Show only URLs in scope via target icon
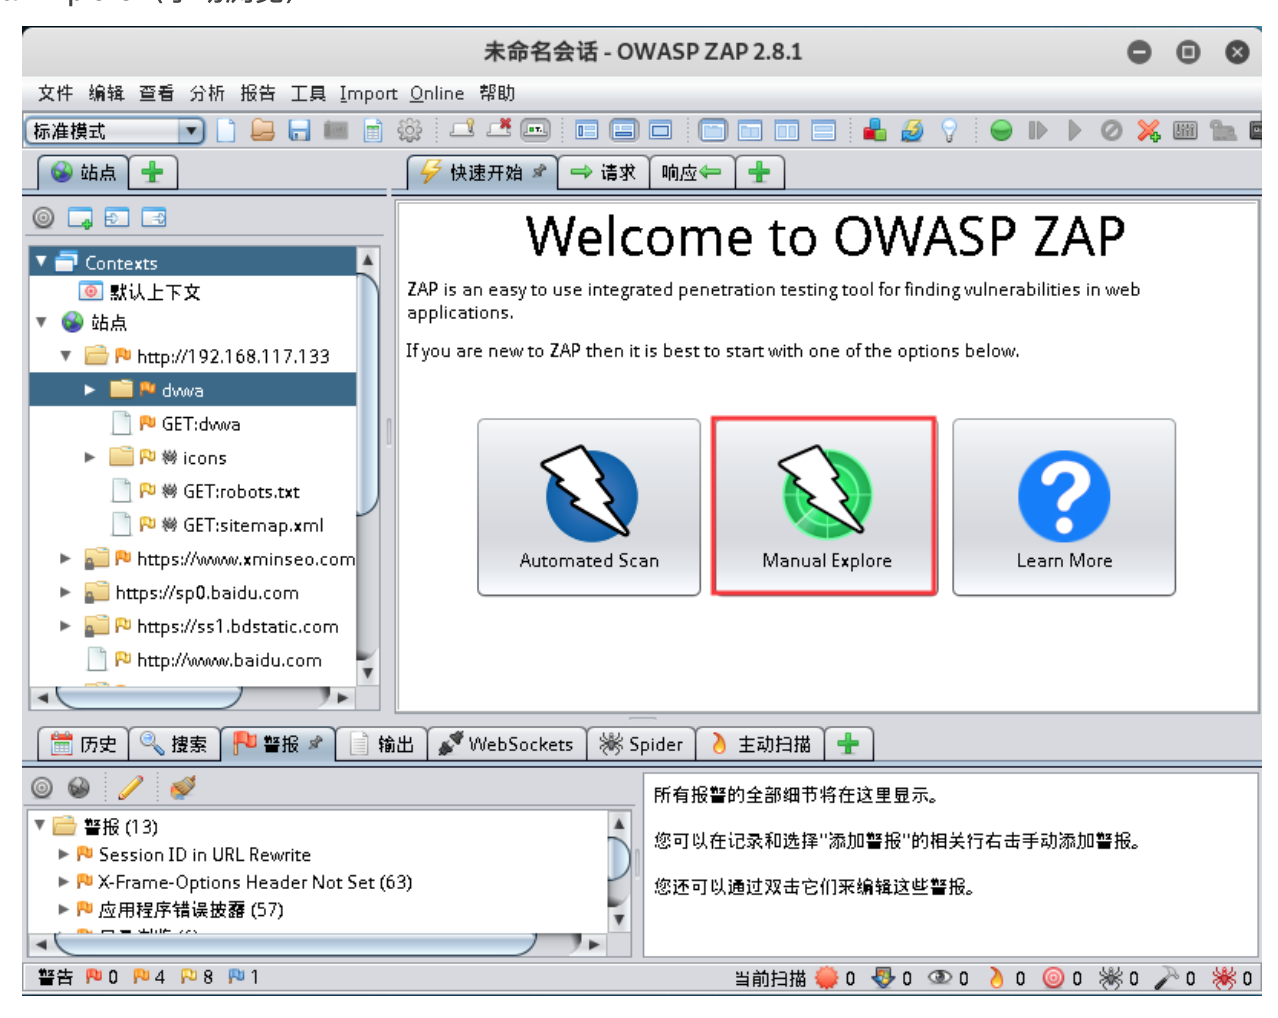Image resolution: width=1278 pixels, height=1018 pixels. tap(43, 217)
